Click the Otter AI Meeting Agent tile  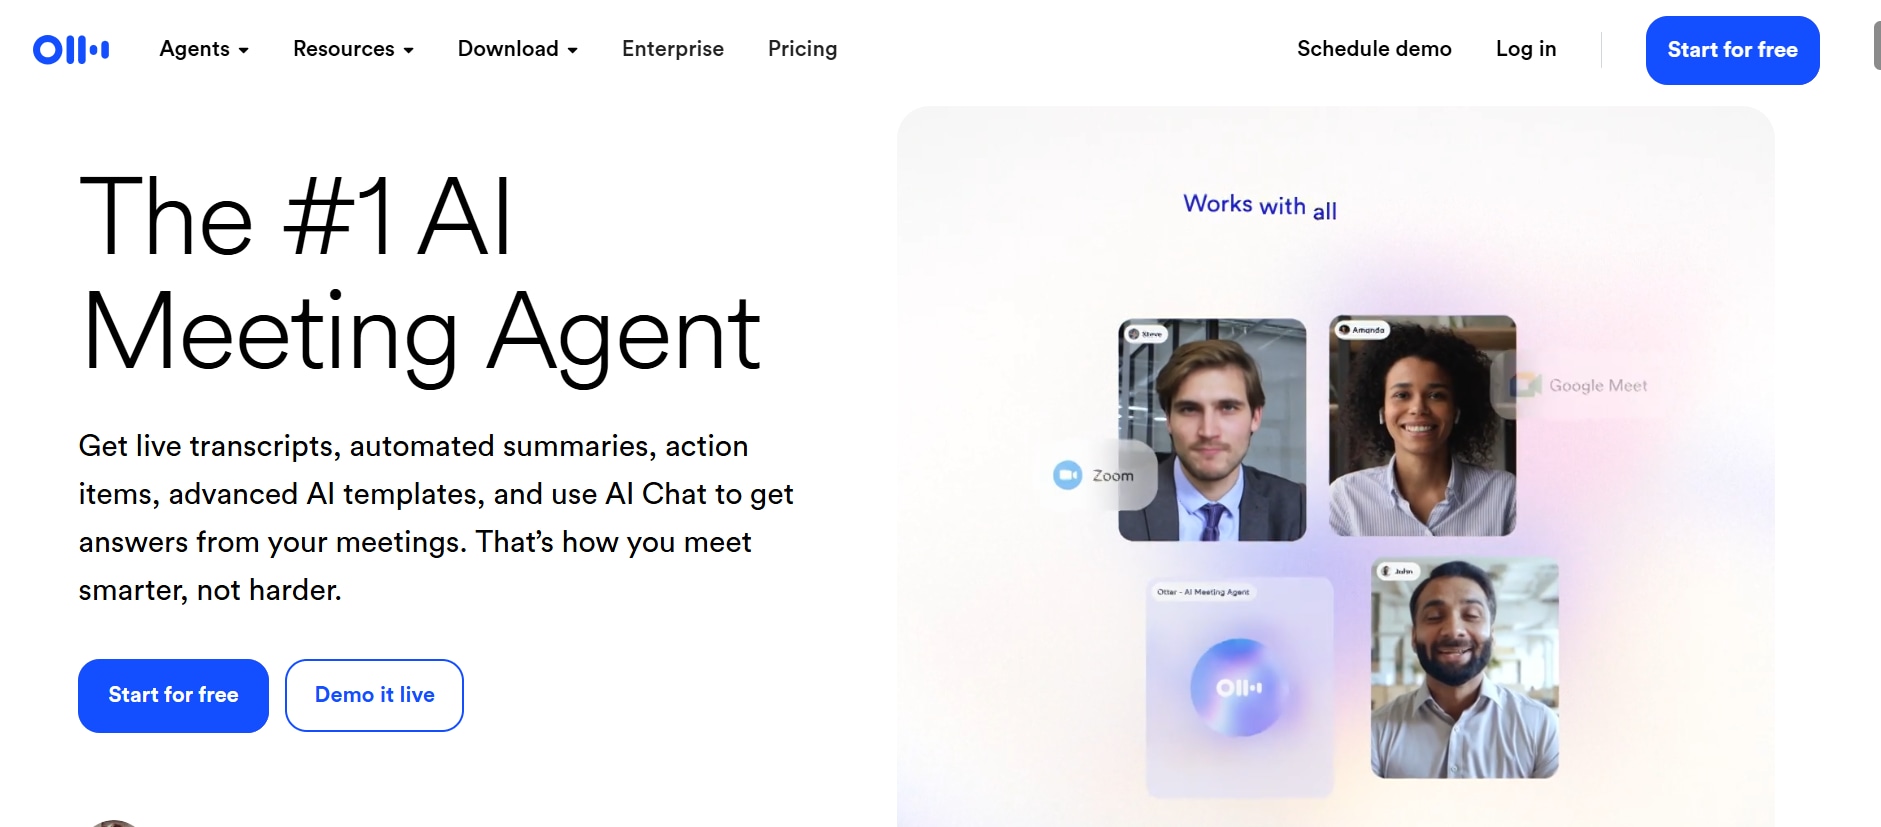(x=1240, y=687)
